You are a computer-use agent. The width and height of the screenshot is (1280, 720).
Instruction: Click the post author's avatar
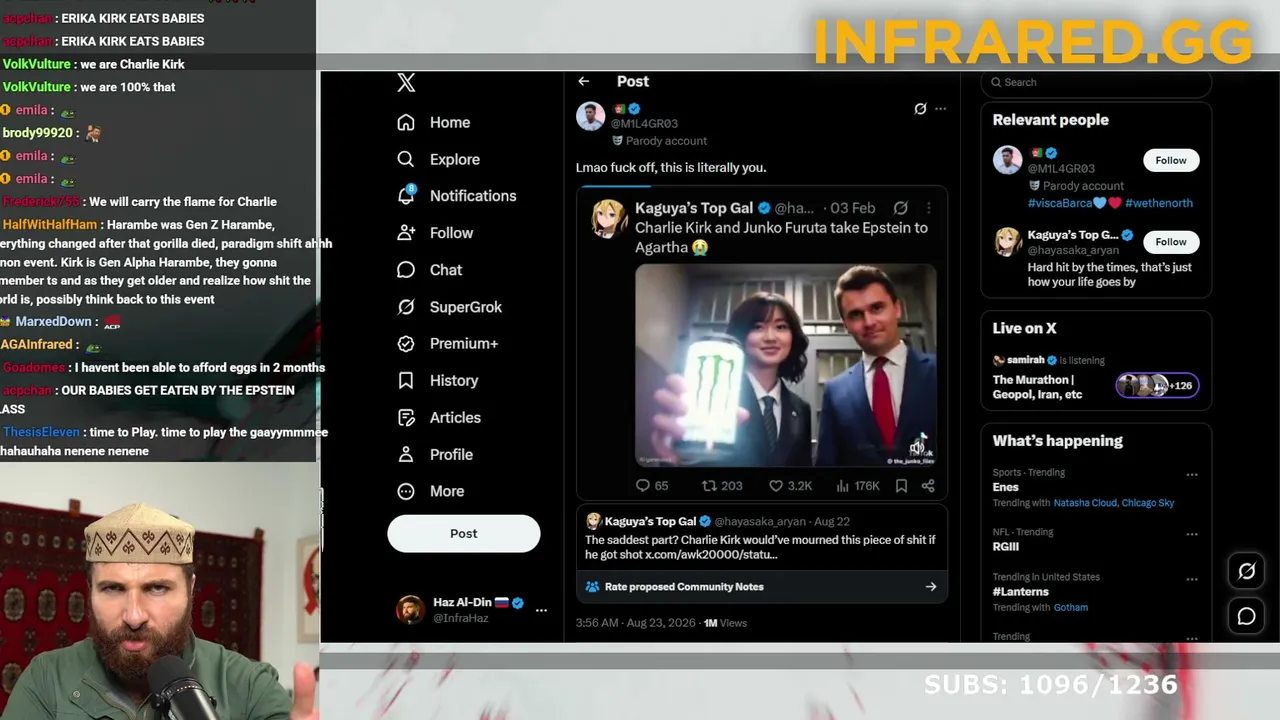click(x=590, y=116)
